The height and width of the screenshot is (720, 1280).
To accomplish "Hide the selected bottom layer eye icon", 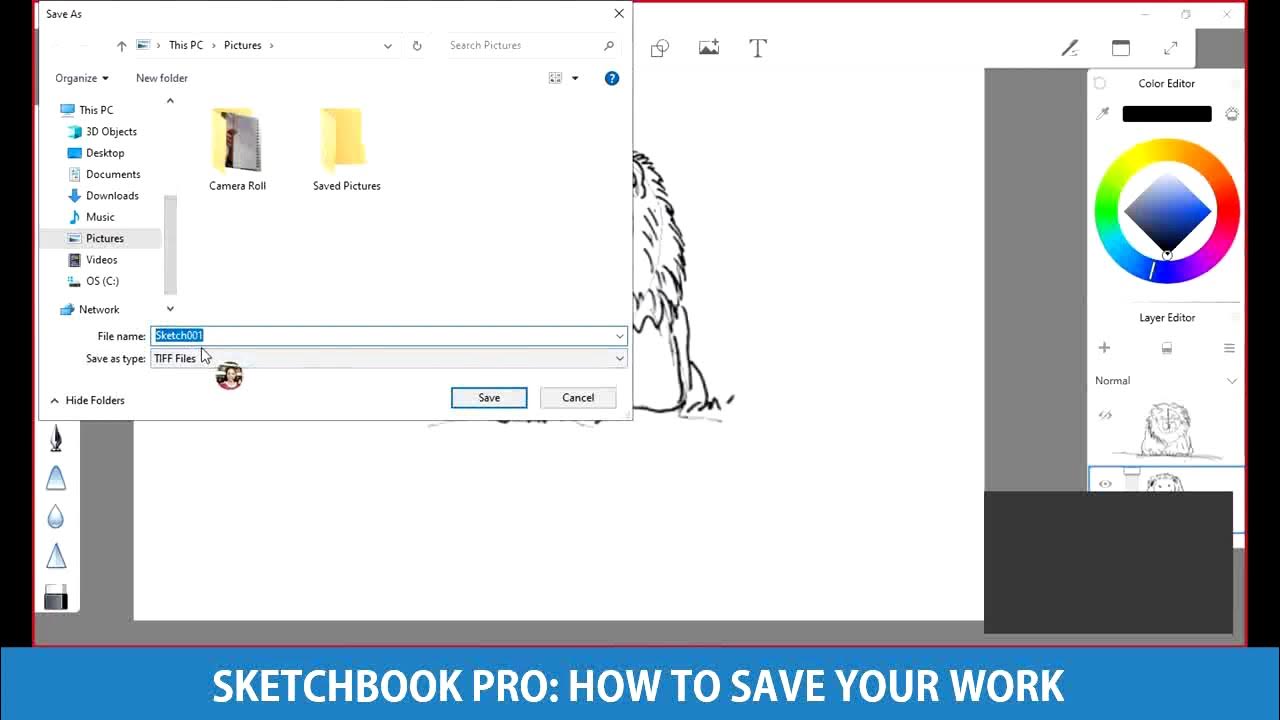I will point(1105,484).
